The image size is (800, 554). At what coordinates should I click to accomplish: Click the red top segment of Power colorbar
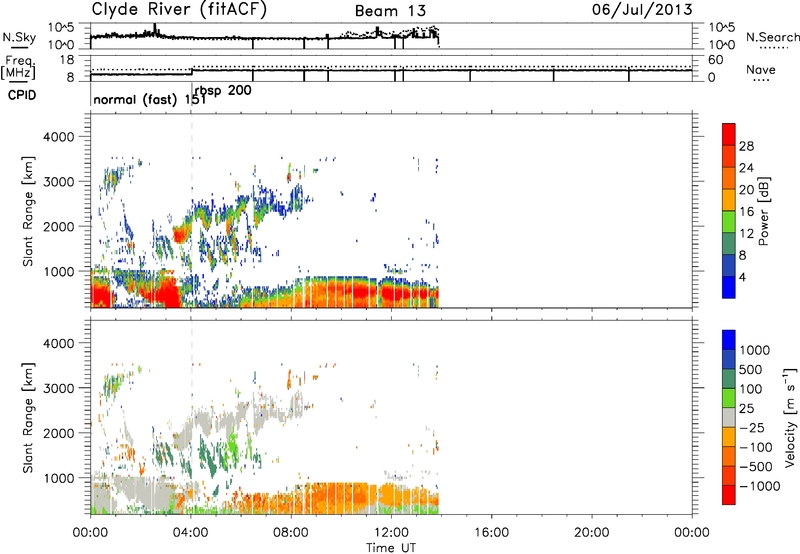(729, 134)
